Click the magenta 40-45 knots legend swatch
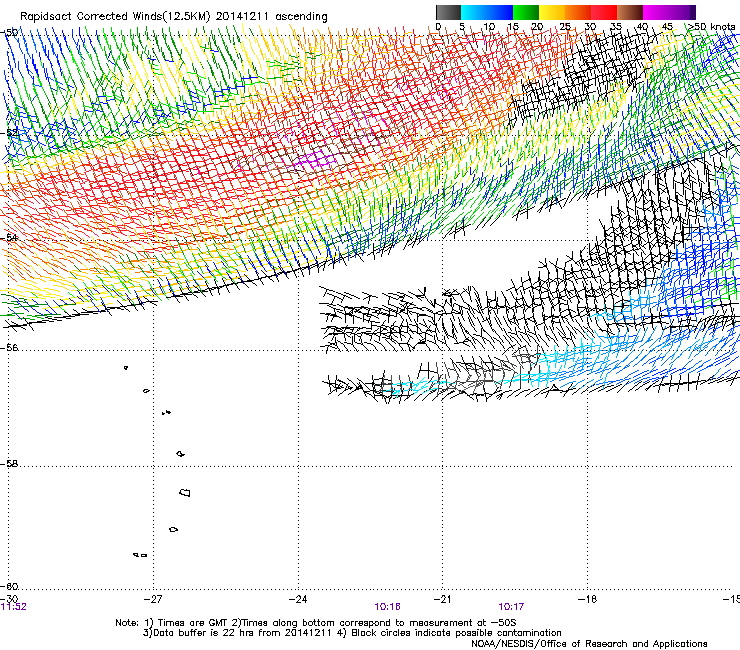 [656, 12]
